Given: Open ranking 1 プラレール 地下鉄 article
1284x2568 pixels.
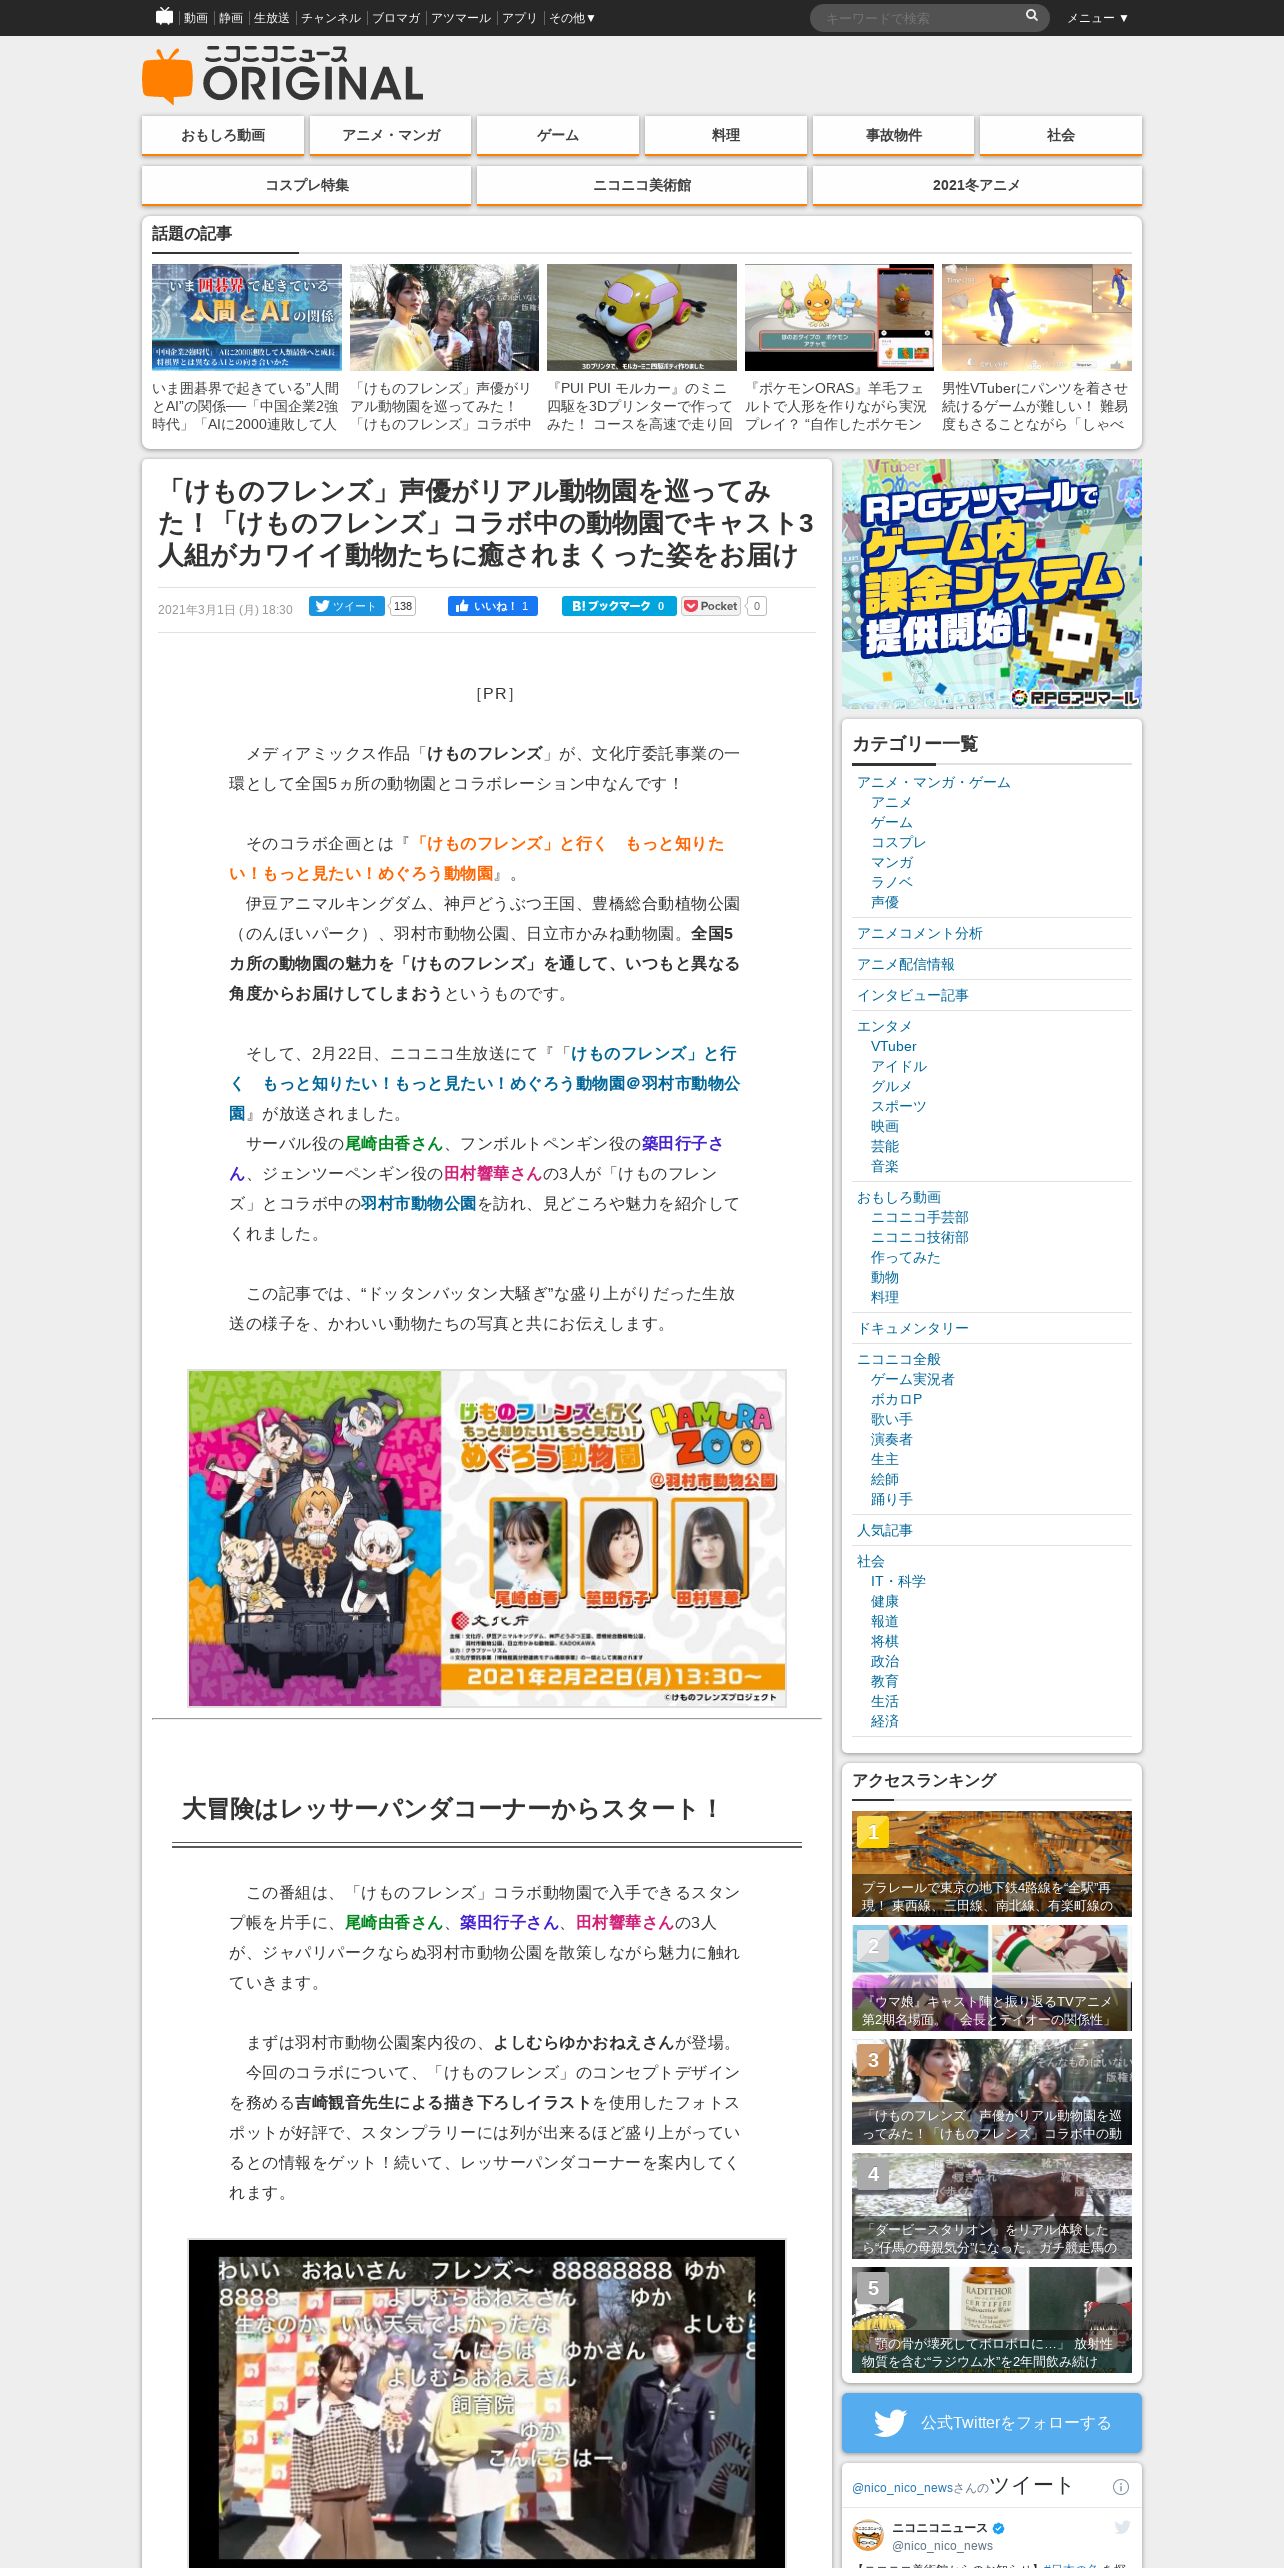Looking at the screenshot, I should (x=992, y=1864).
